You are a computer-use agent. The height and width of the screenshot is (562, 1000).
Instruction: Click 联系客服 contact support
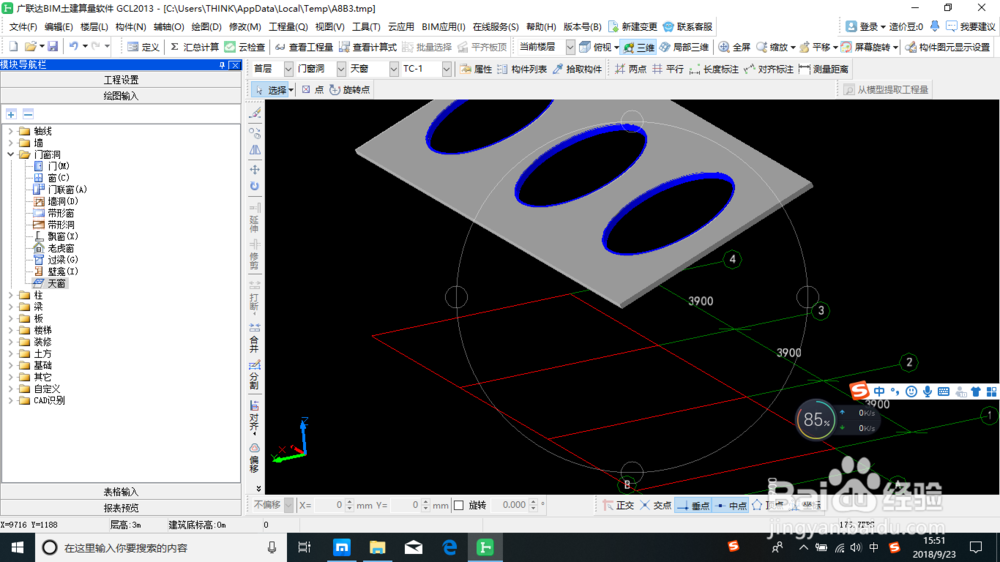688,27
